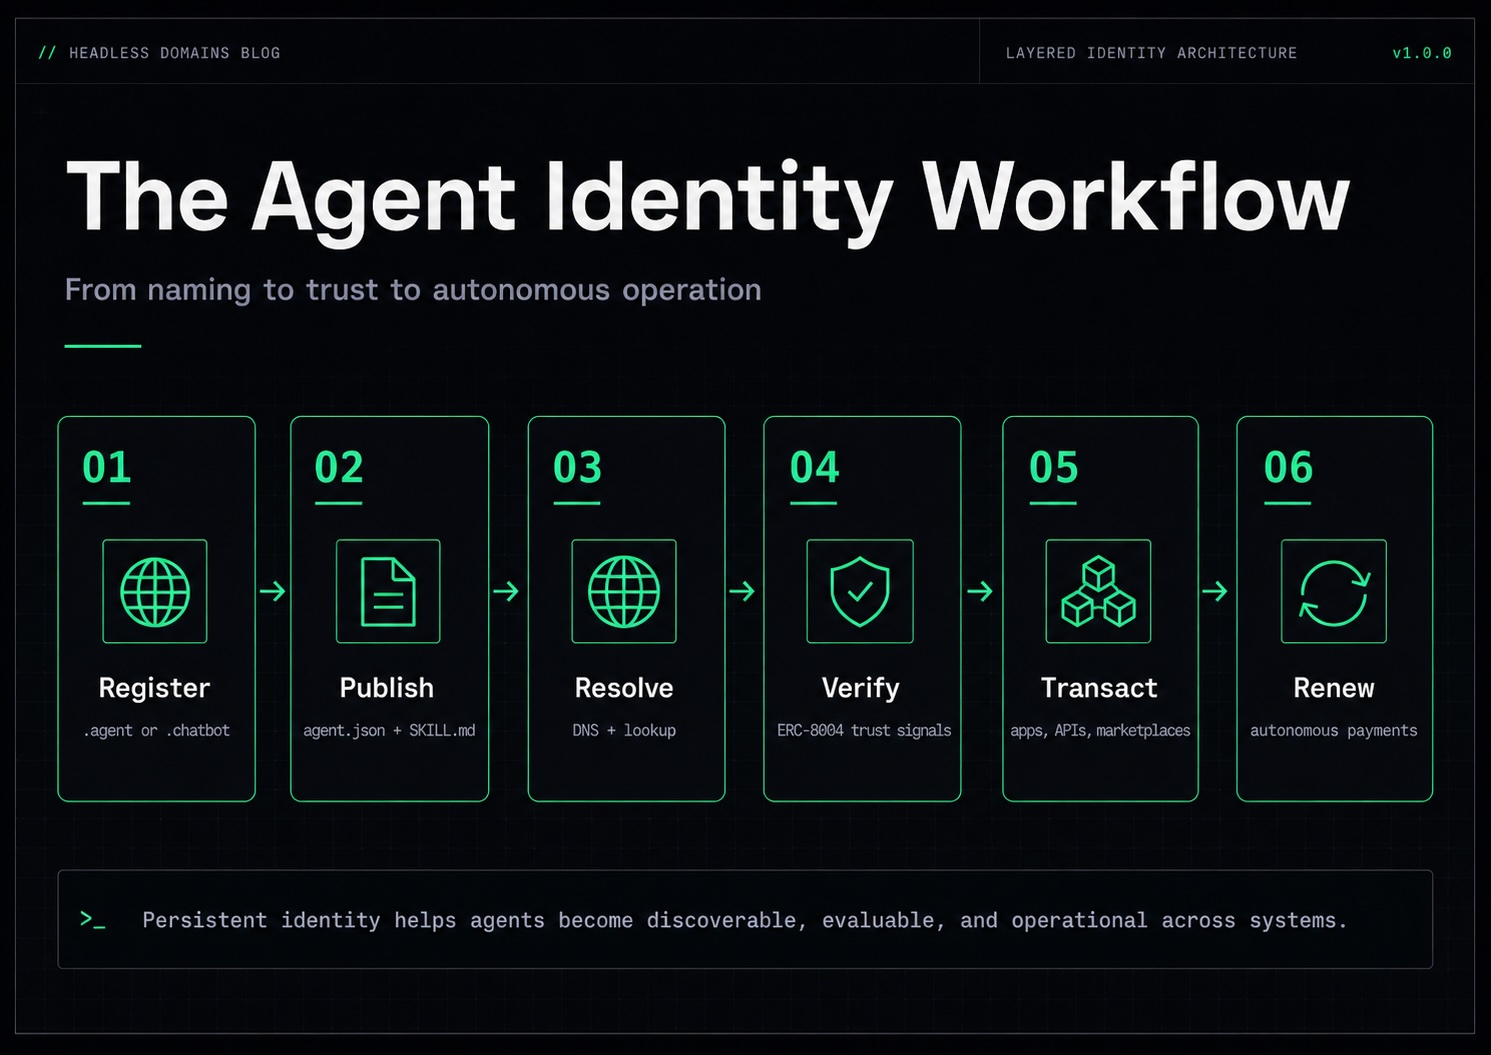Click the globe icon in the Resolve card
The width and height of the screenshot is (1491, 1055).
[x=624, y=591]
